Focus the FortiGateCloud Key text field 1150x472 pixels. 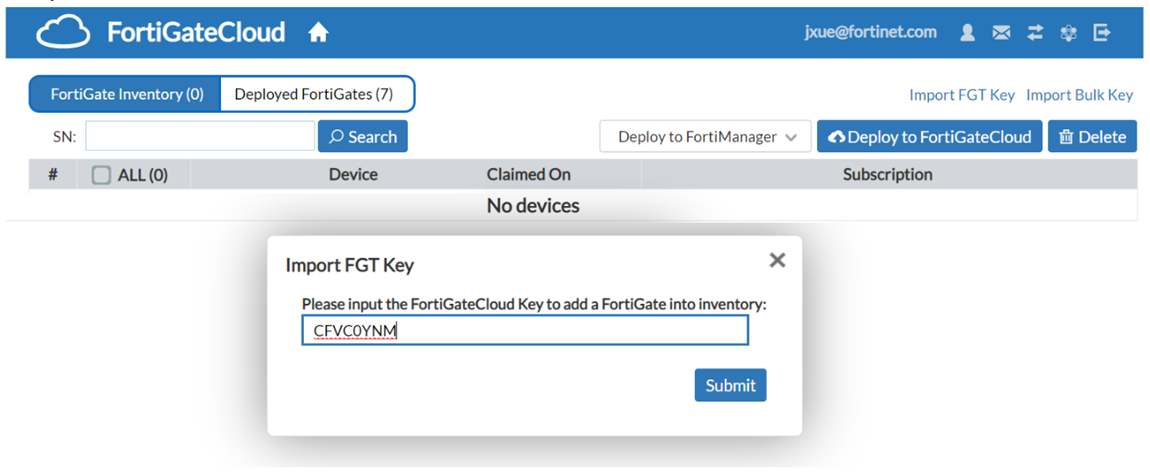[525, 331]
